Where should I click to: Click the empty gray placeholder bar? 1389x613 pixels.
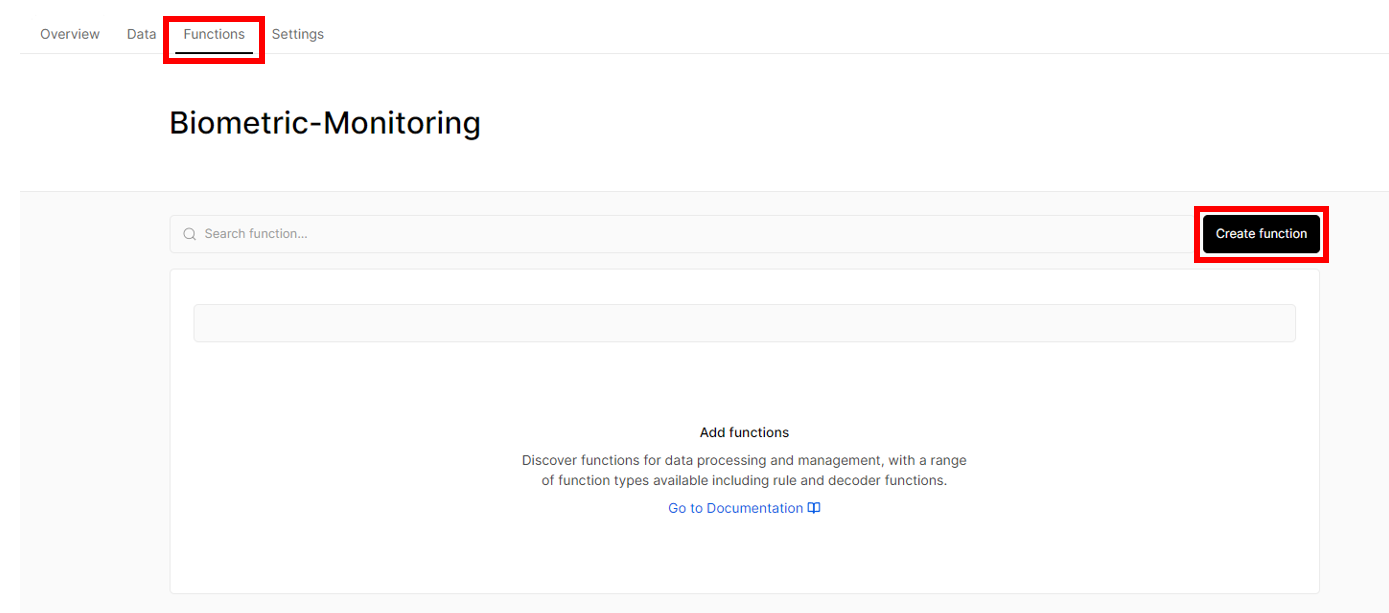(x=744, y=323)
